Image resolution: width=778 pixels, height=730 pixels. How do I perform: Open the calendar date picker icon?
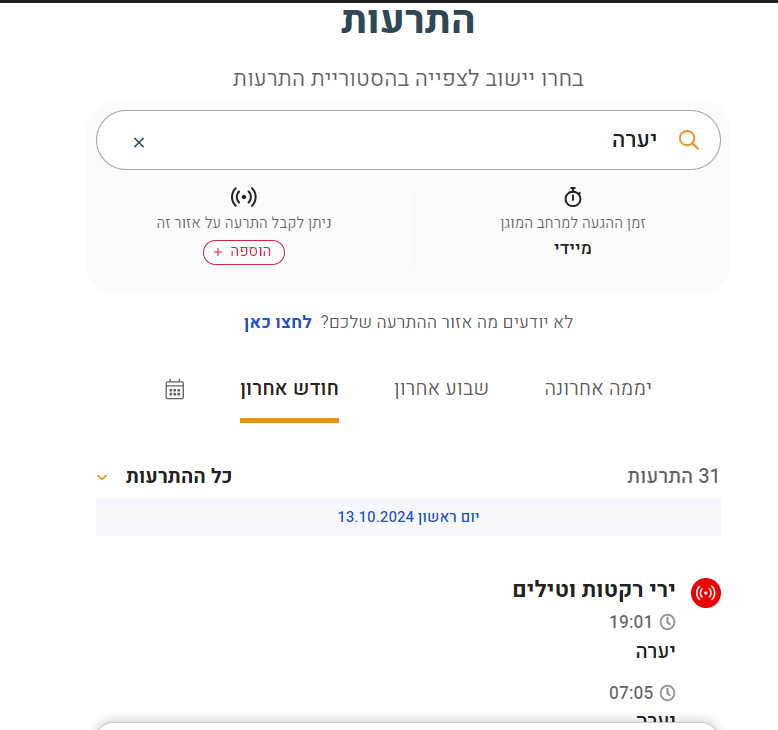point(175,389)
